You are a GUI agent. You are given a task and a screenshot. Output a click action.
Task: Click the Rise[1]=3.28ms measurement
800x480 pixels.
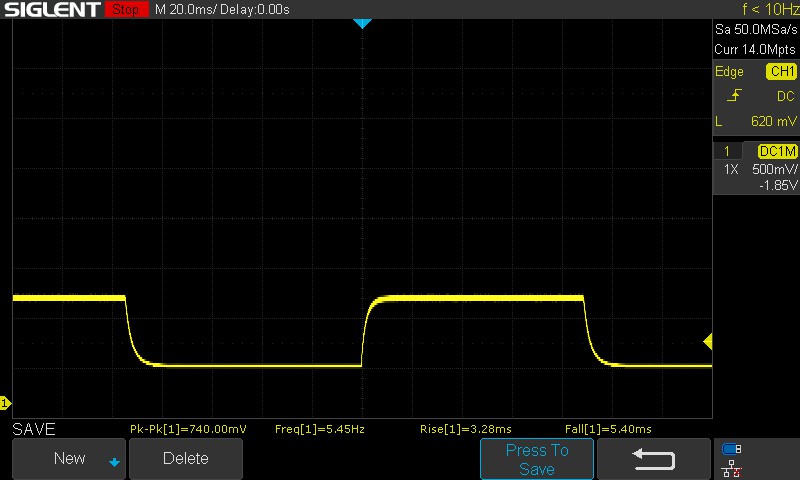pos(466,429)
